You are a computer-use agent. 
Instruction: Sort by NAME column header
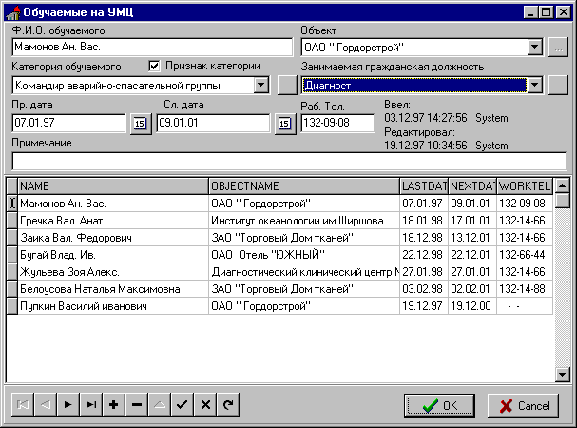(x=113, y=186)
